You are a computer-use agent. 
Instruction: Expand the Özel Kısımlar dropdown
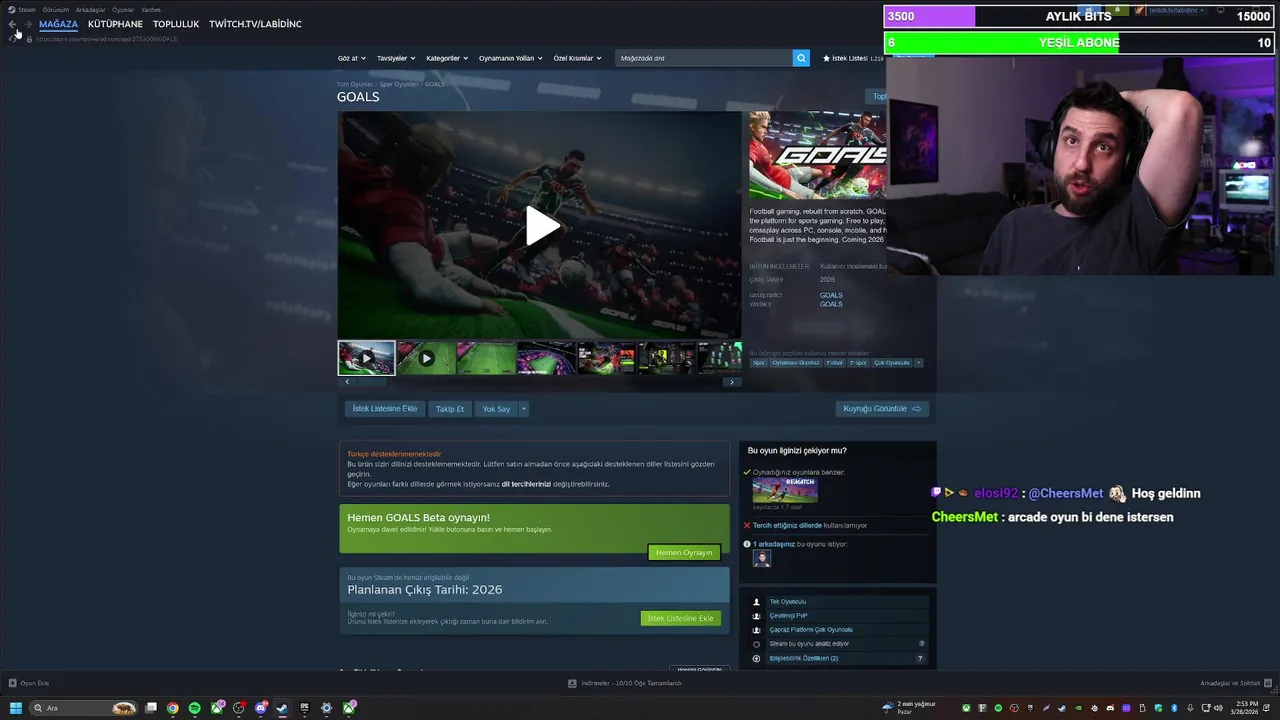(x=577, y=58)
